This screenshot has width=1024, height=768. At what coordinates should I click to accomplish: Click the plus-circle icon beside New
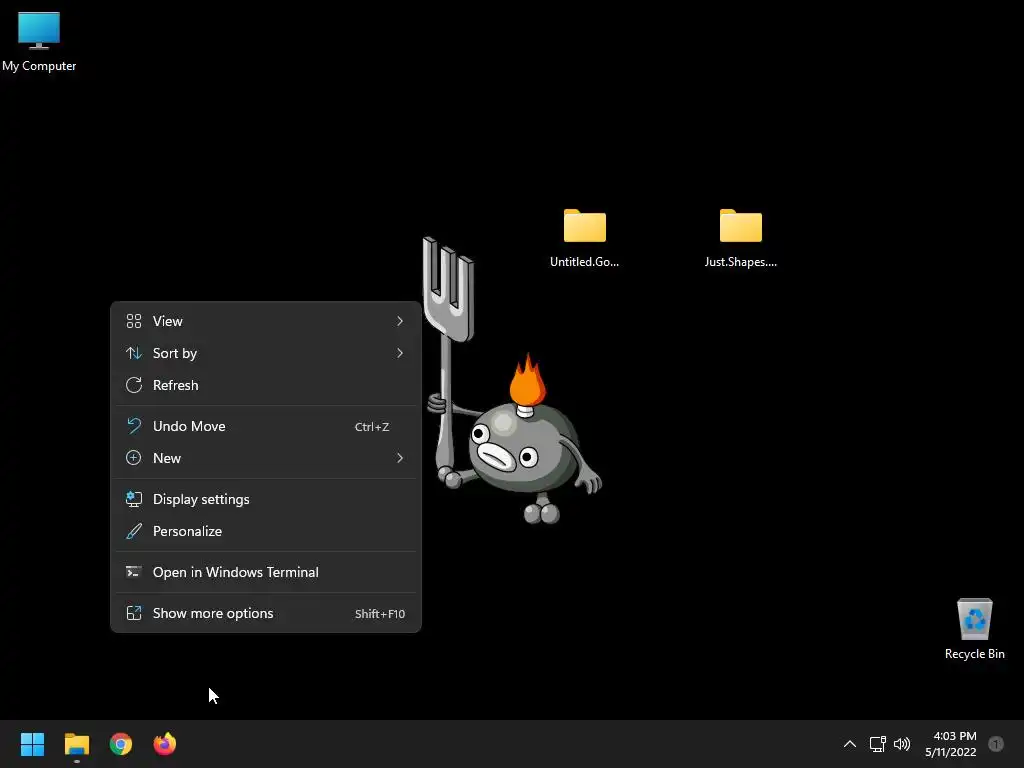click(133, 458)
